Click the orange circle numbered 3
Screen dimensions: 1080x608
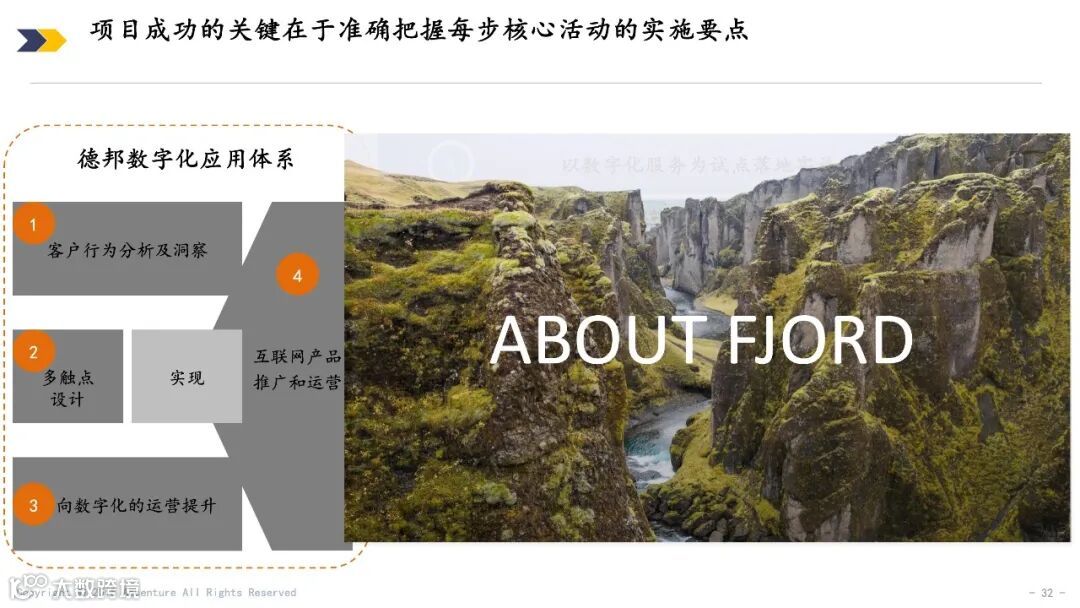coord(33,505)
